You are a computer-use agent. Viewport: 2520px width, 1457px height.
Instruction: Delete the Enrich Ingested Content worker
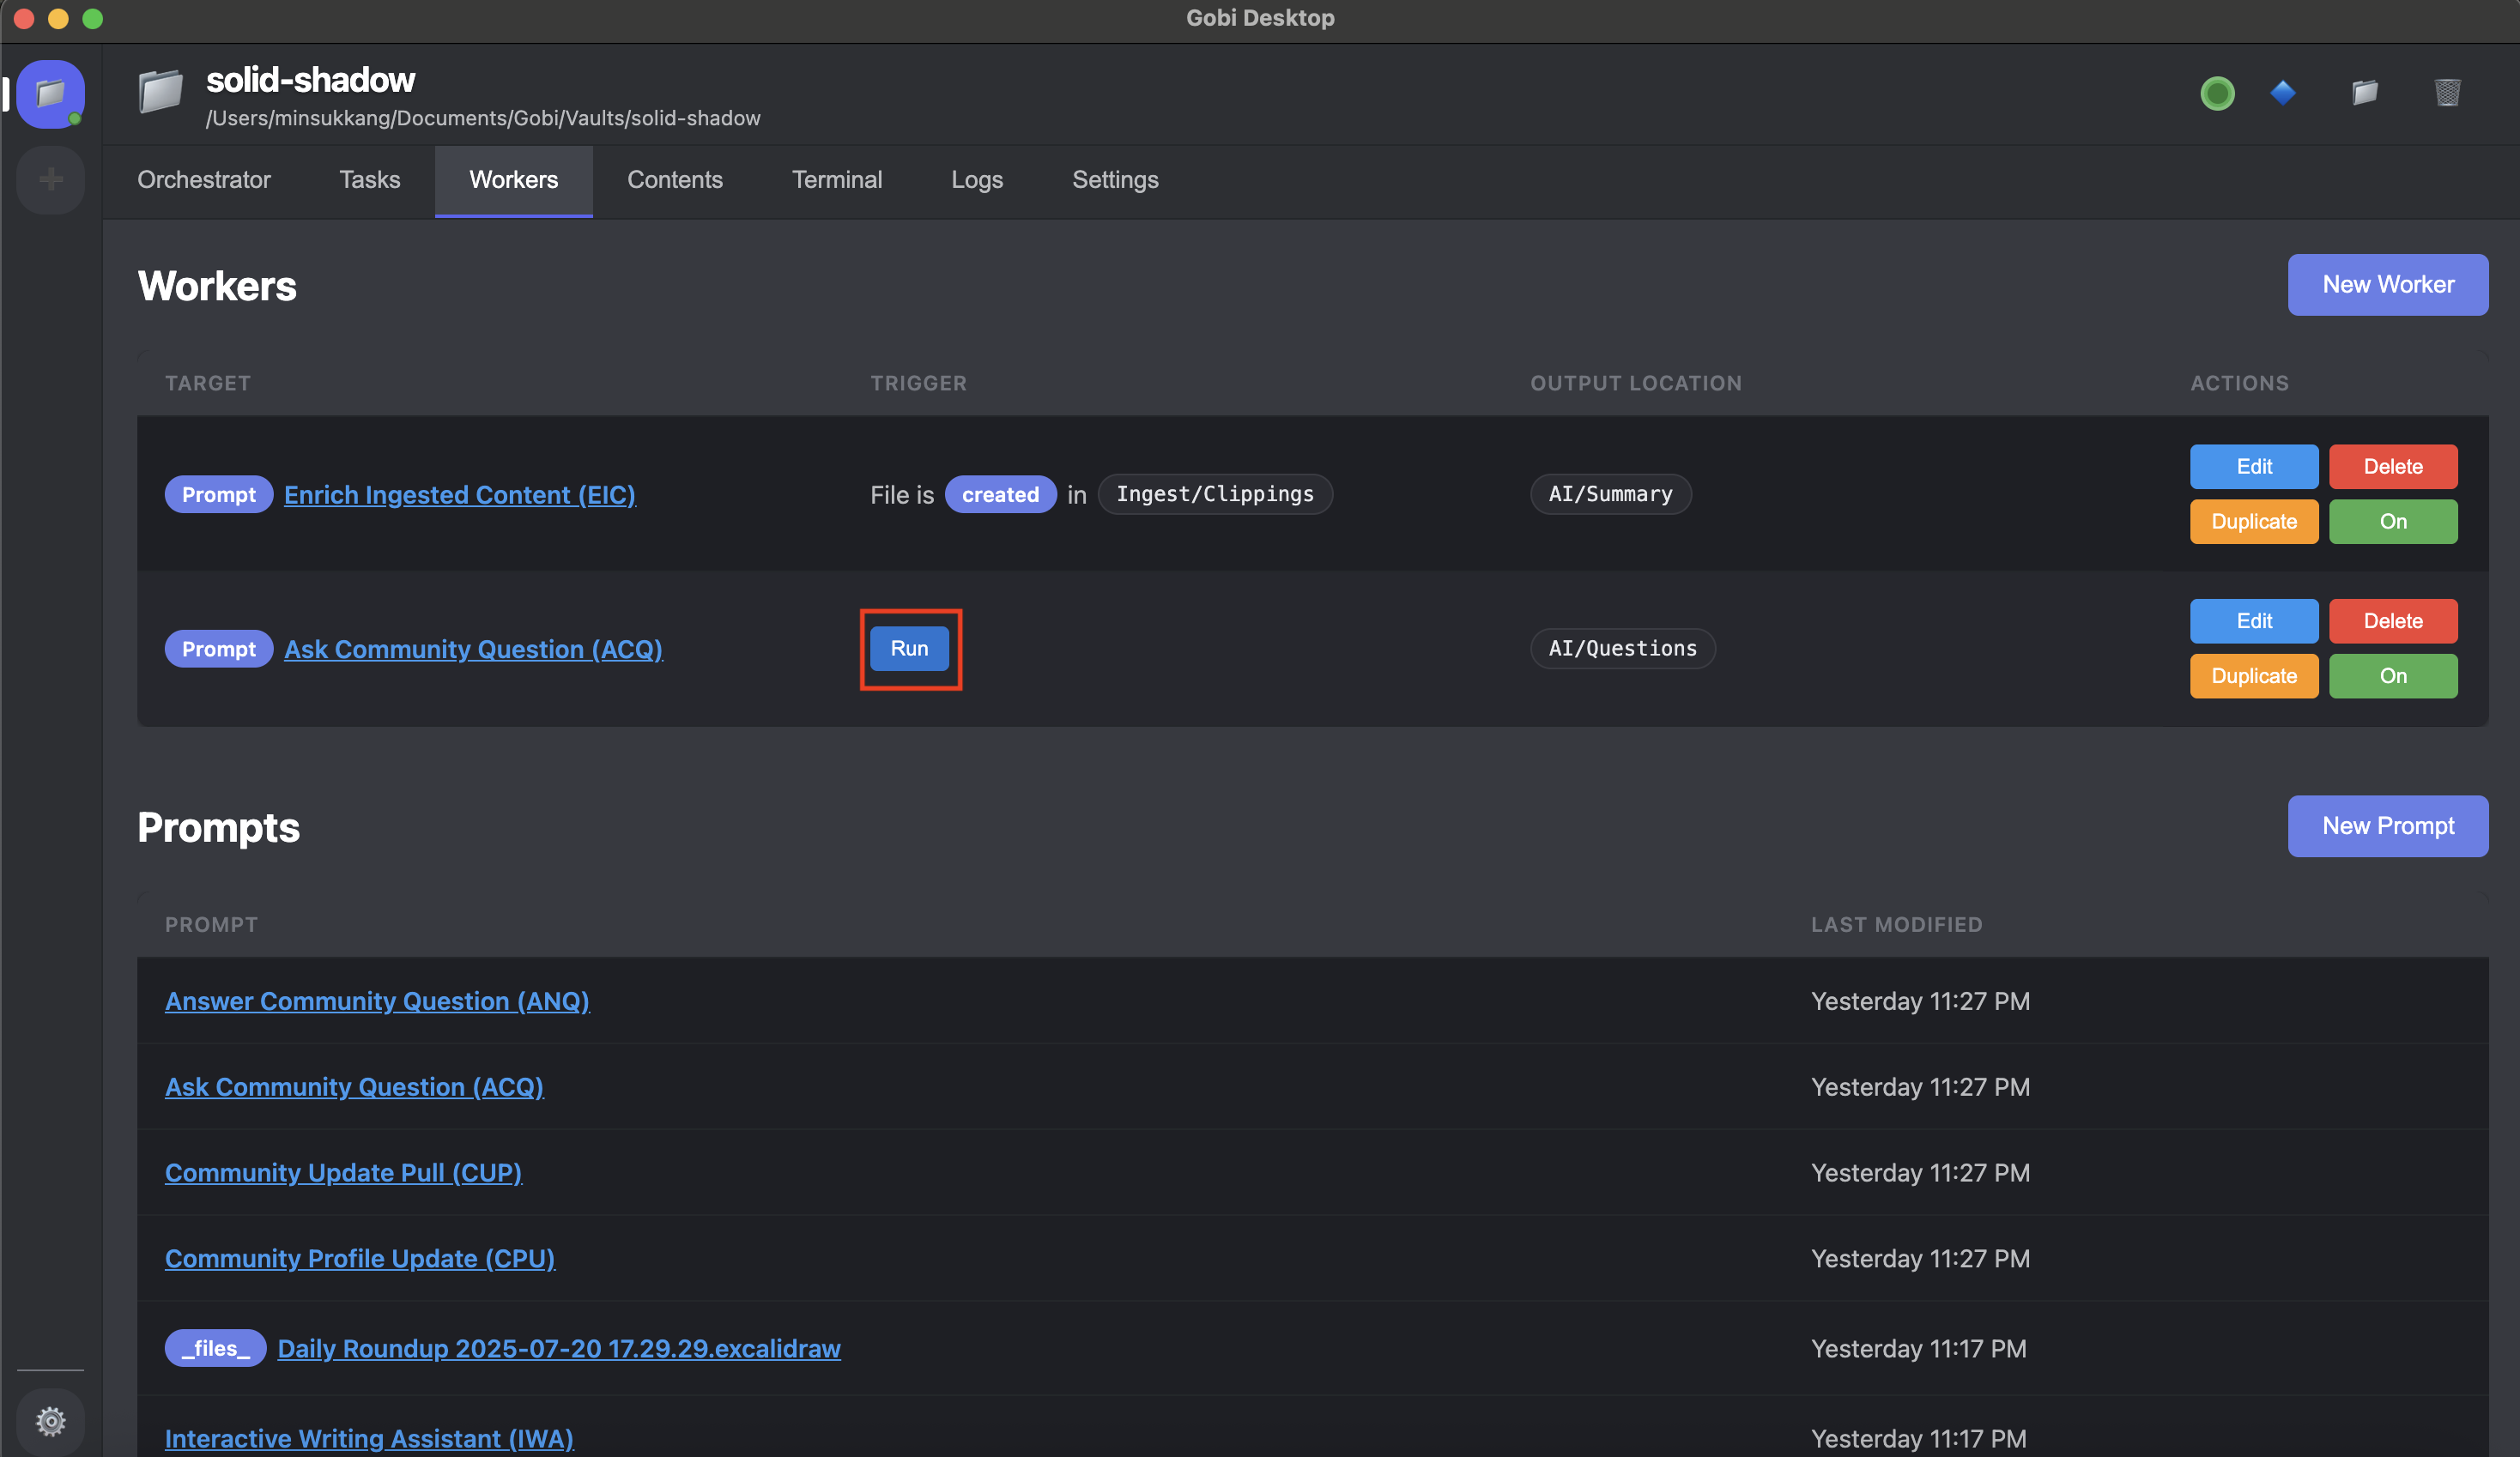pos(2392,466)
